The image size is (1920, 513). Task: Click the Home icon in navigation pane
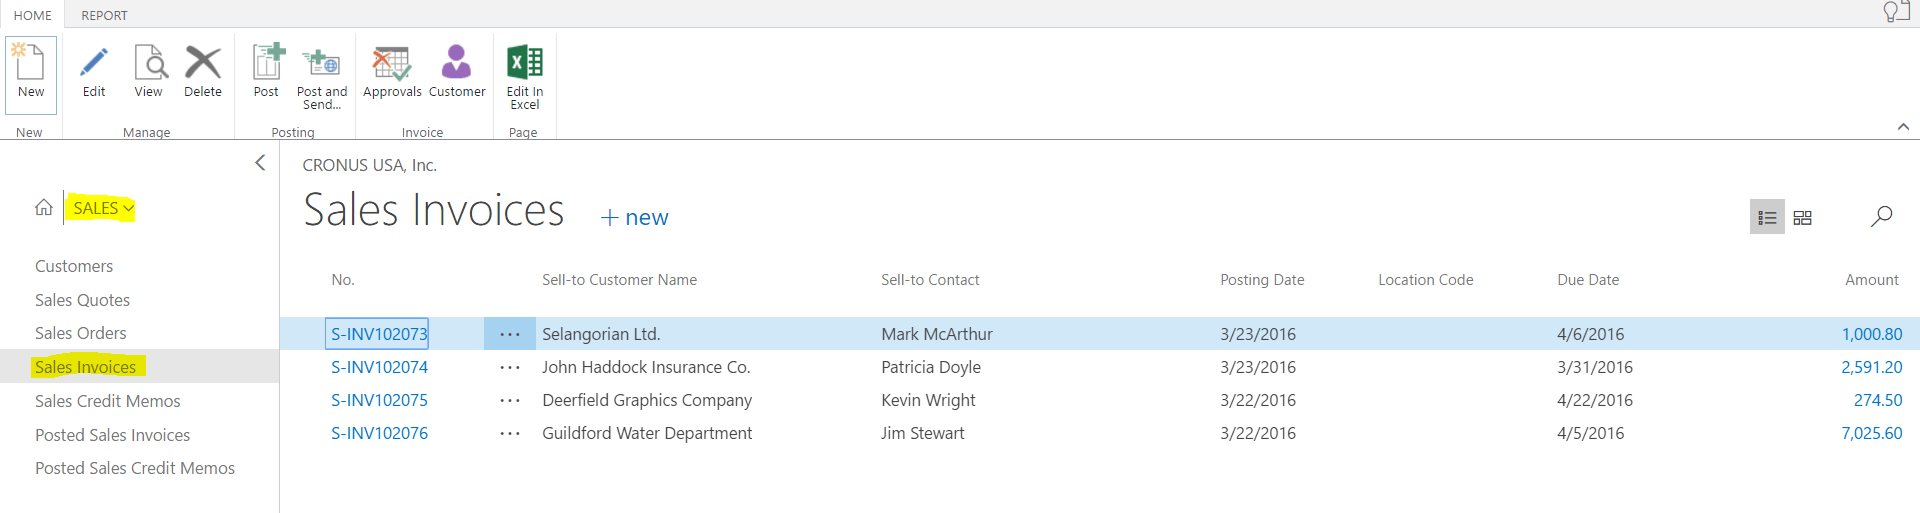click(x=44, y=208)
